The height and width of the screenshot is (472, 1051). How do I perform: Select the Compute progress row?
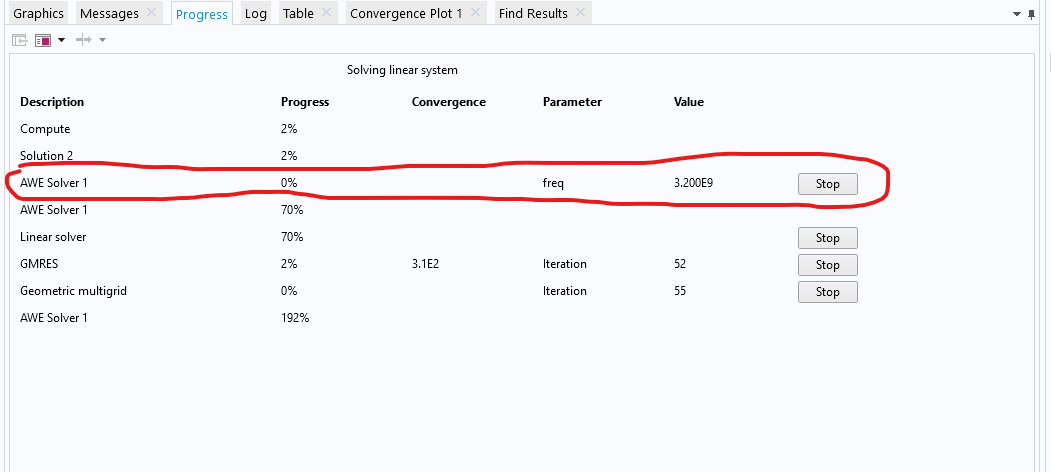point(45,129)
